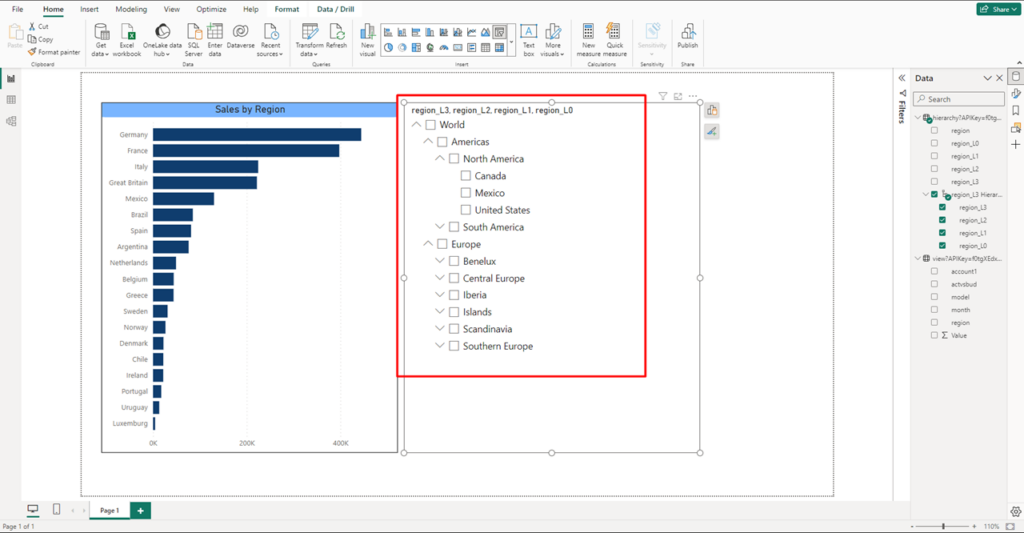
Task: Switch to mobile layout icon
Action: [x=56, y=509]
